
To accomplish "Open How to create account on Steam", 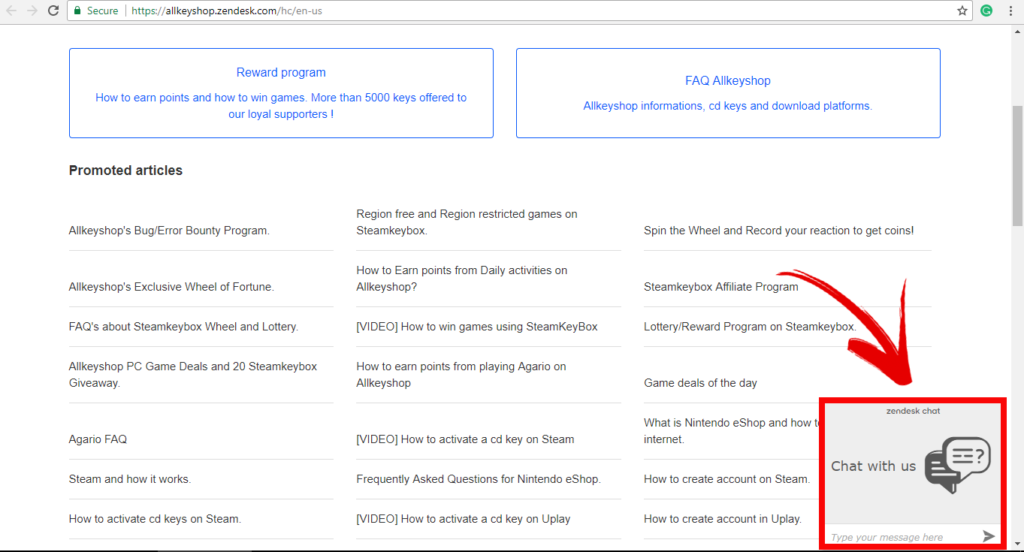I will pyautogui.click(x=726, y=479).
